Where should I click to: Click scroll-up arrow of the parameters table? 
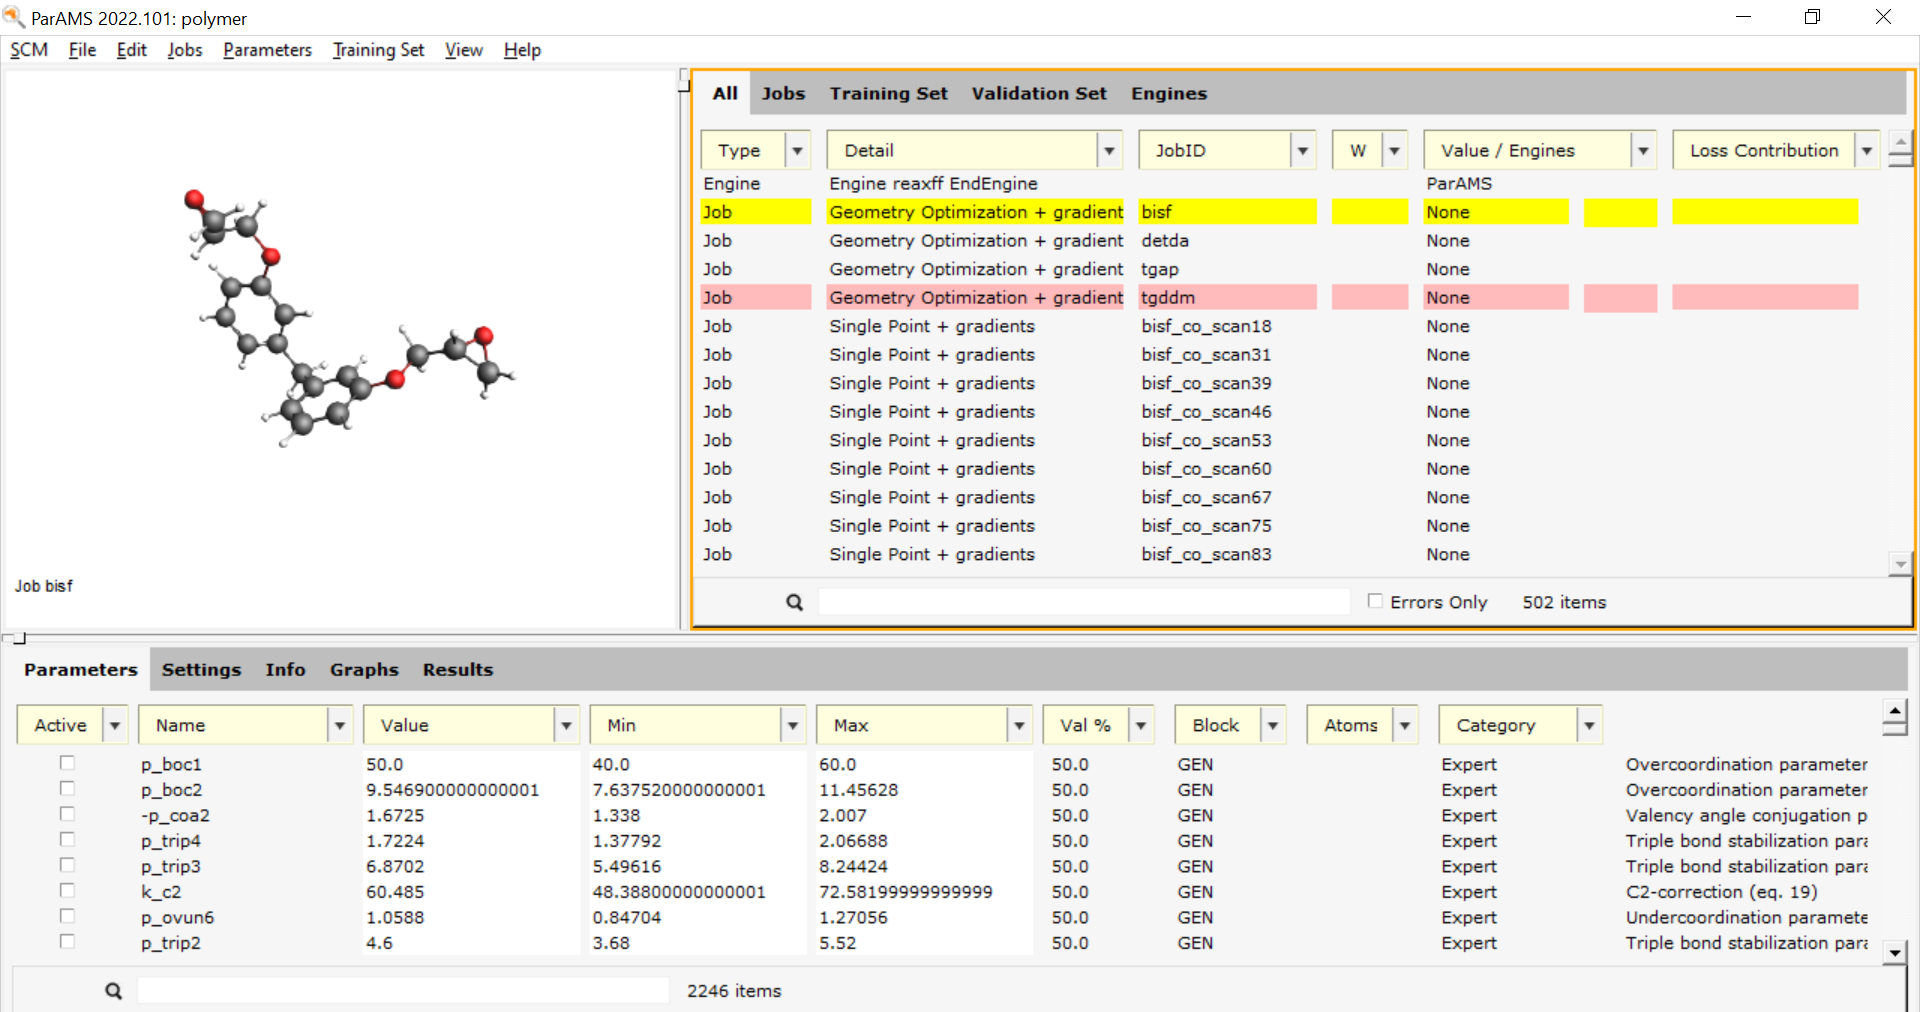click(1894, 713)
